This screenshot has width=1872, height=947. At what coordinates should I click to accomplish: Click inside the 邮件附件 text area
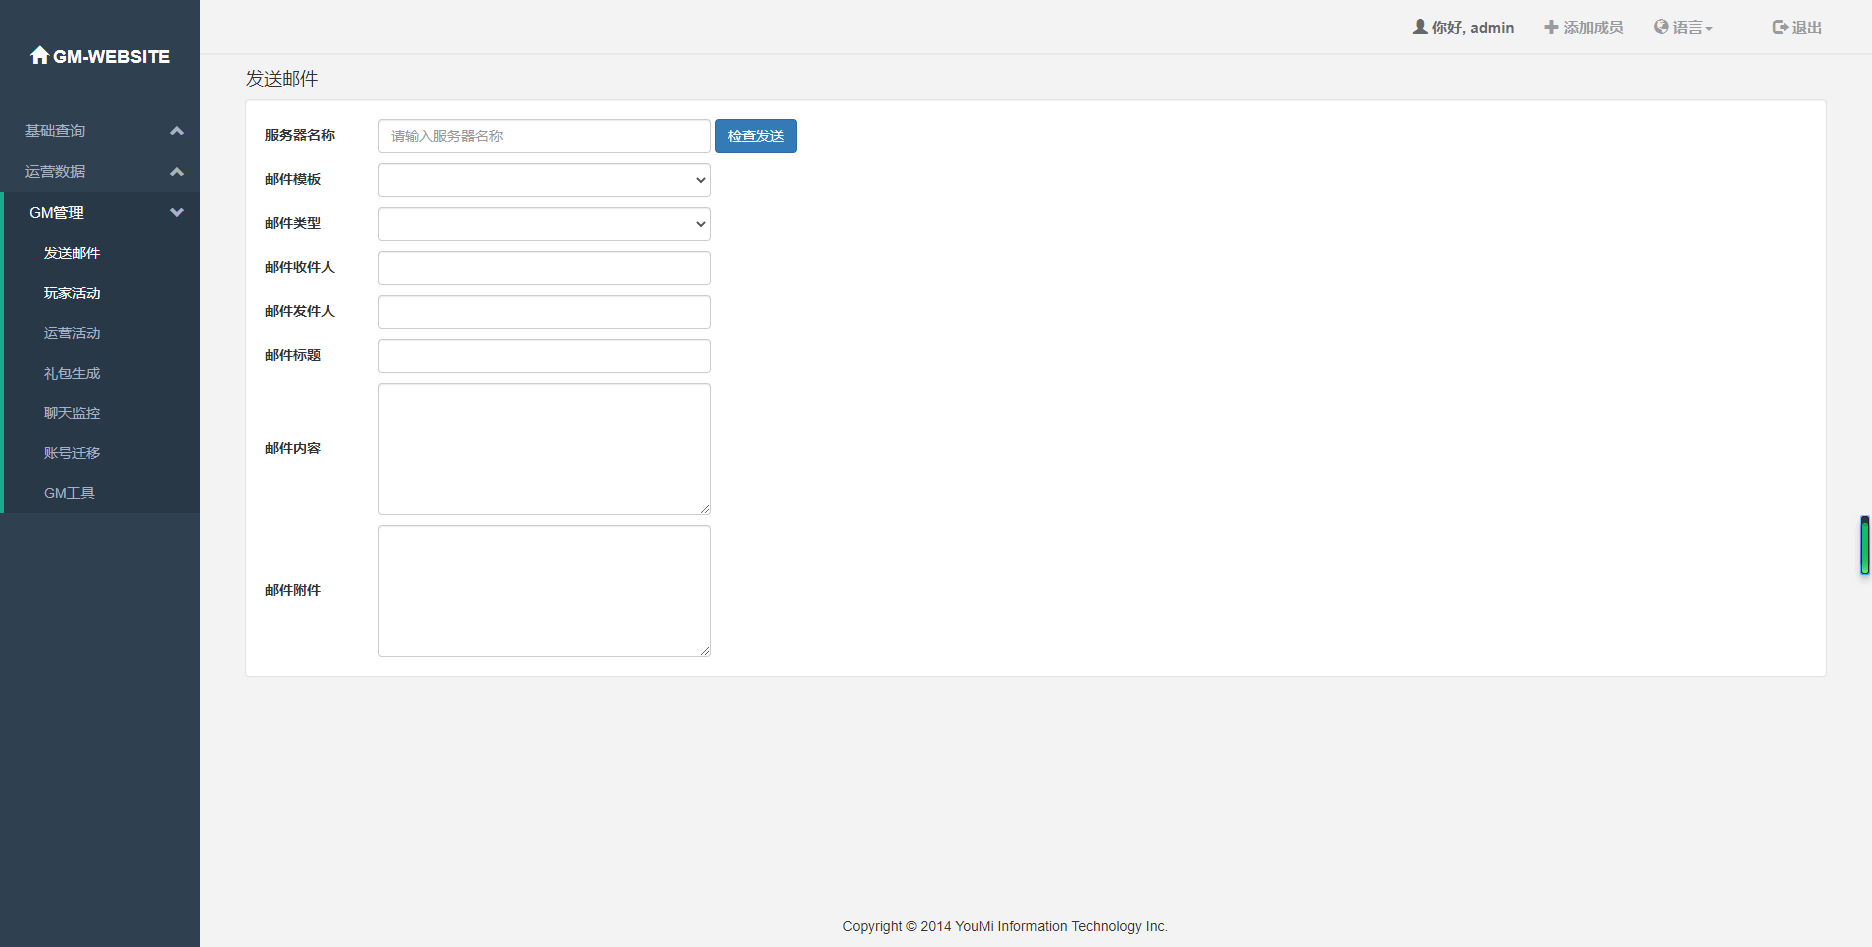point(544,591)
